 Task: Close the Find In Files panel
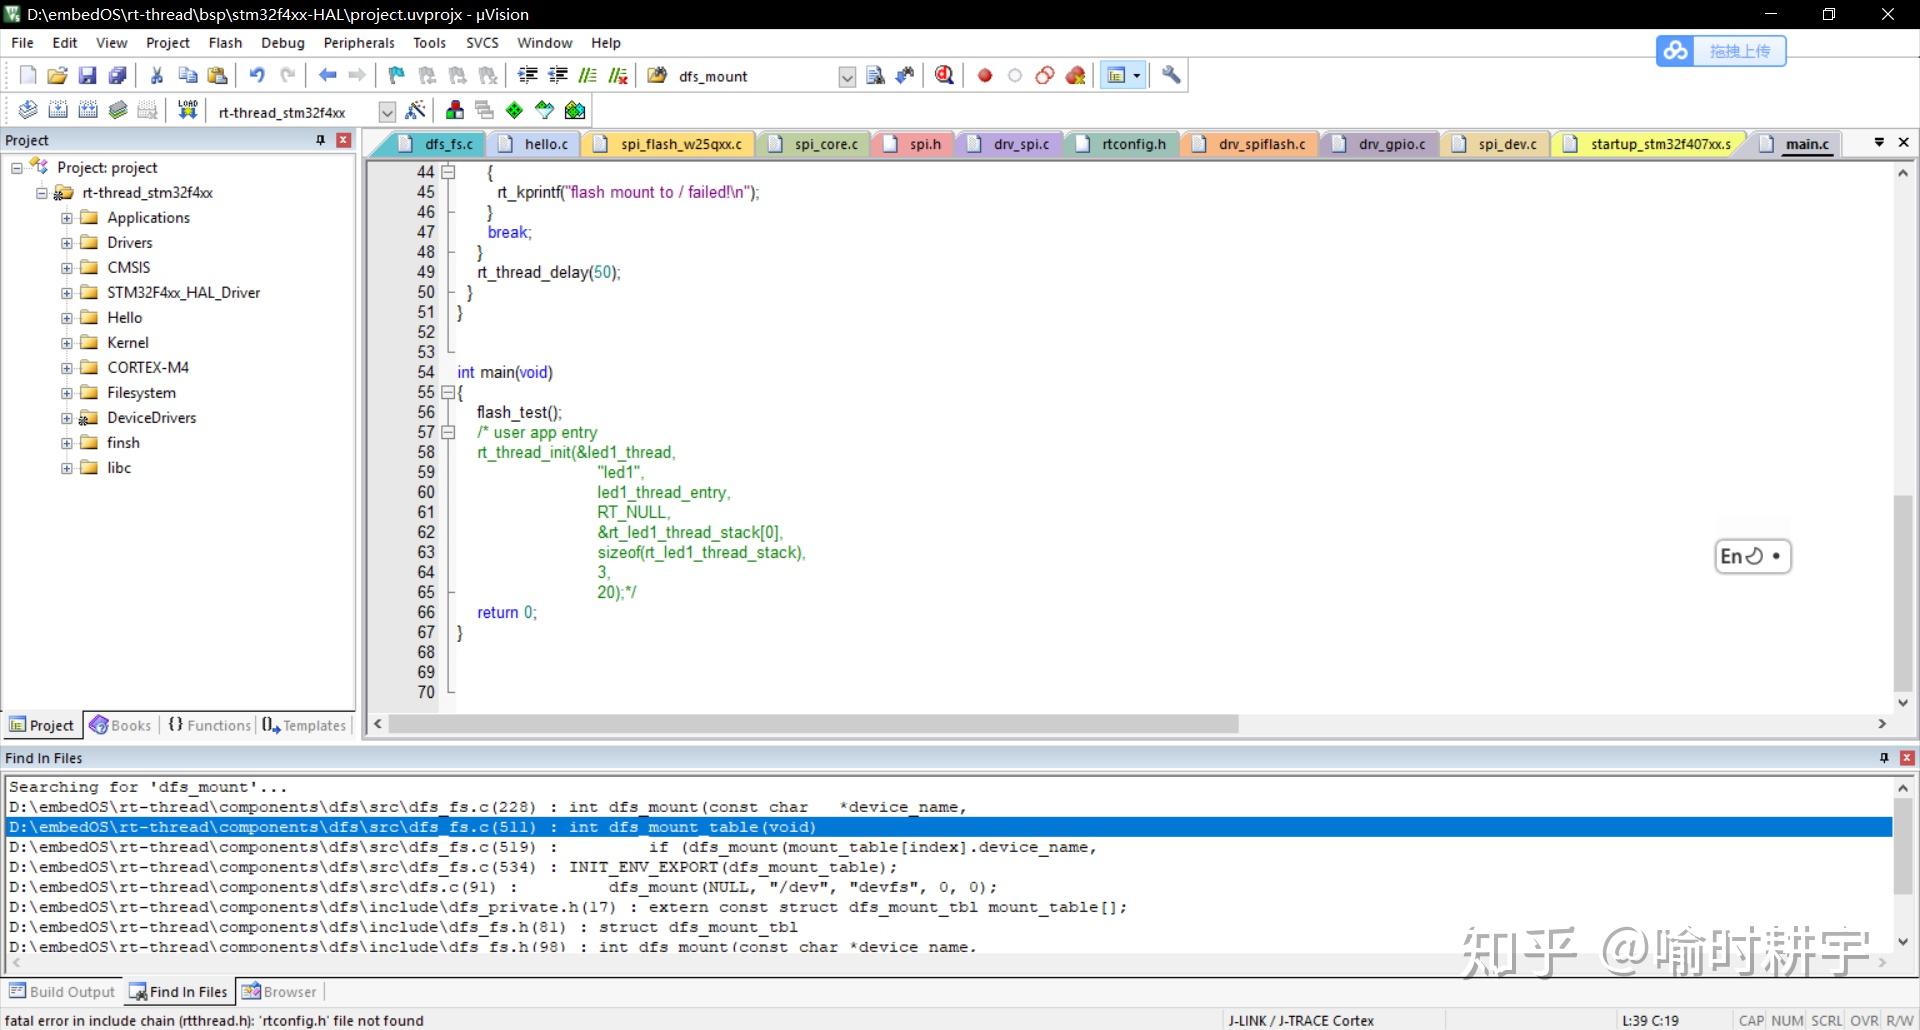pyautogui.click(x=1907, y=758)
